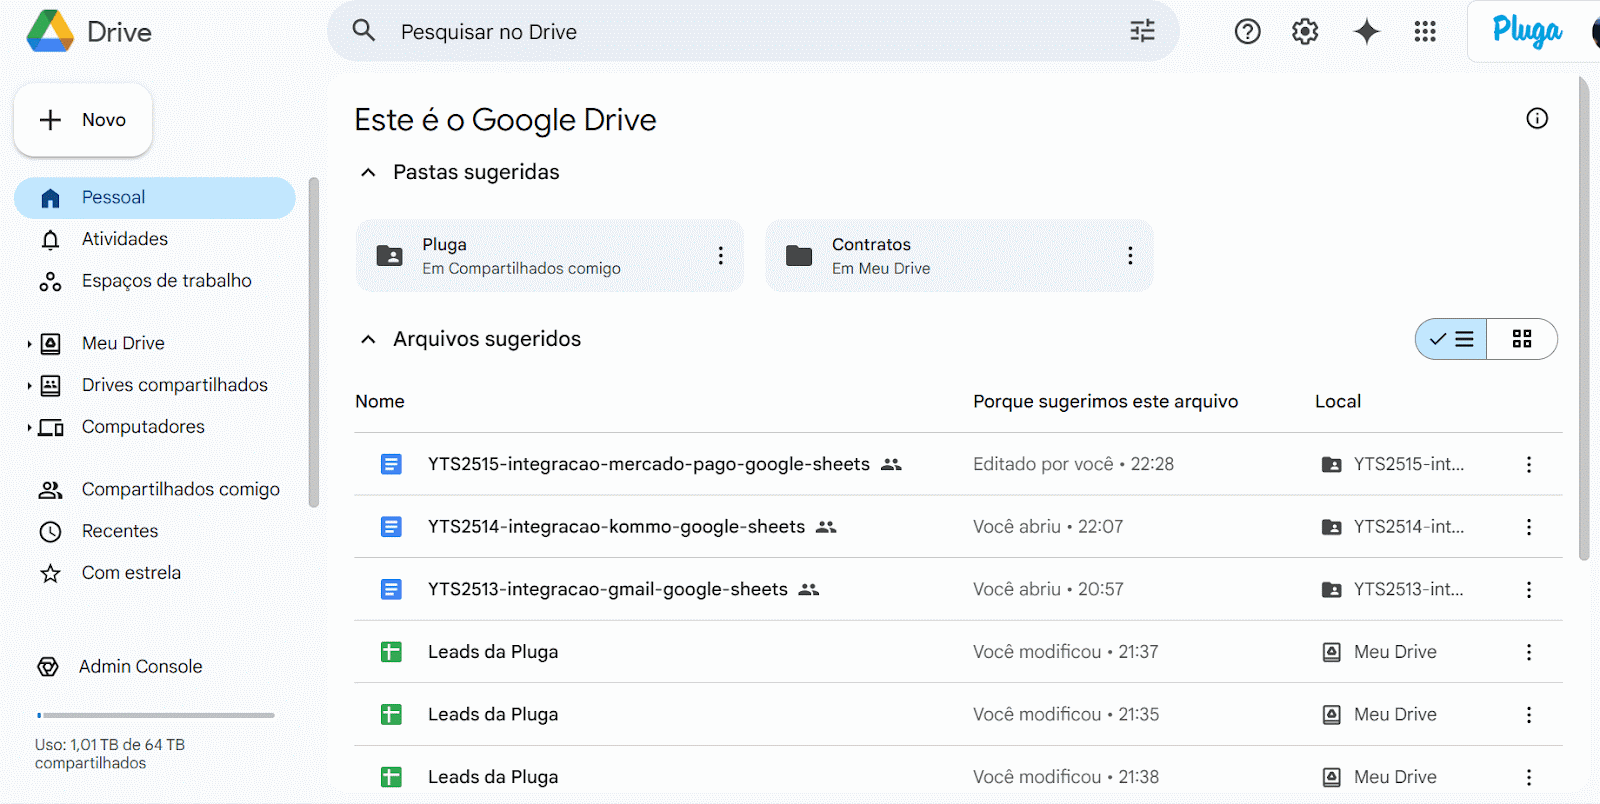
Task: Collapse Pastas sugeridas section
Action: pos(368,172)
